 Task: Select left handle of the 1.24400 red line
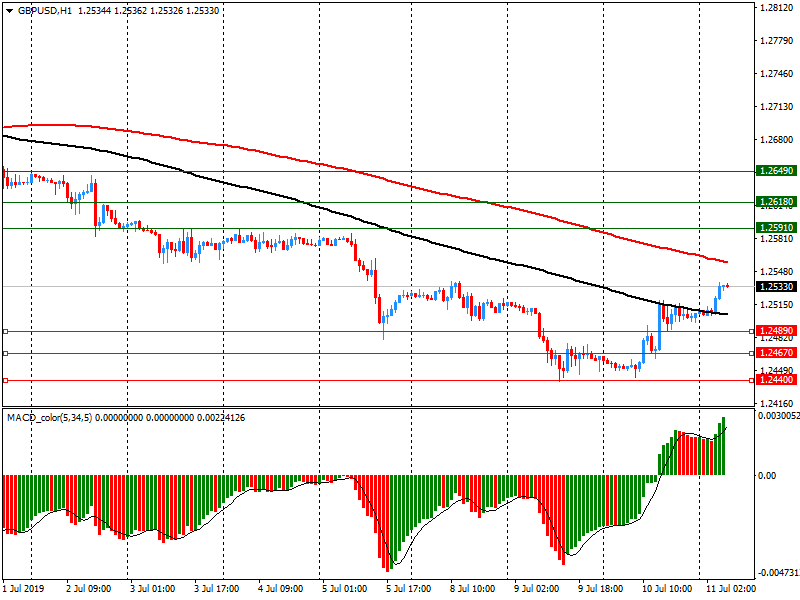6,381
